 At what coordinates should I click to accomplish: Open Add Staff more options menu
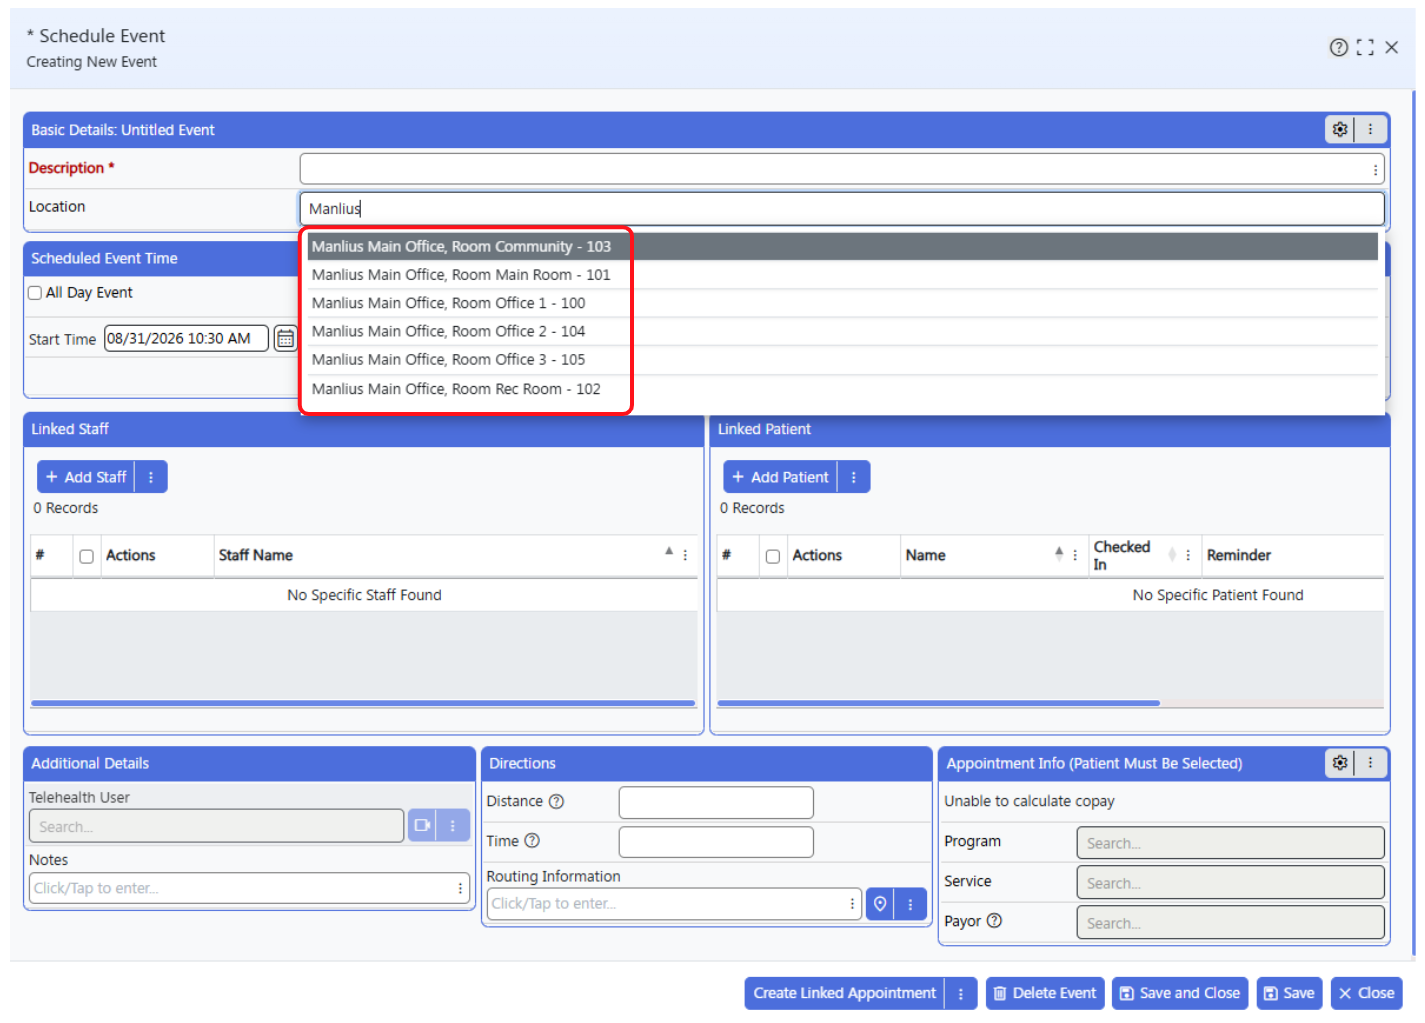(151, 477)
